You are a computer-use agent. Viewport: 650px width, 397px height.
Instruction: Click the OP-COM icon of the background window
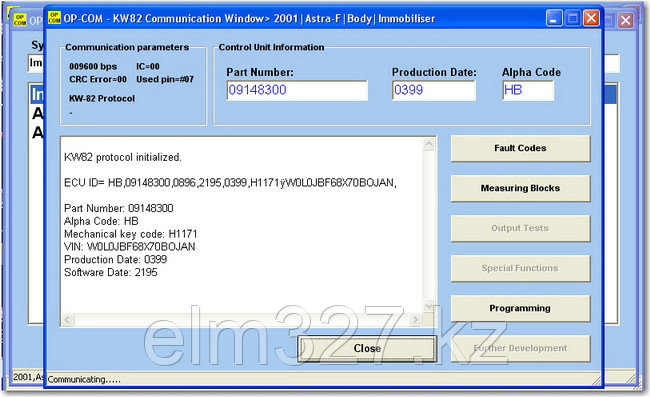pyautogui.click(x=20, y=20)
